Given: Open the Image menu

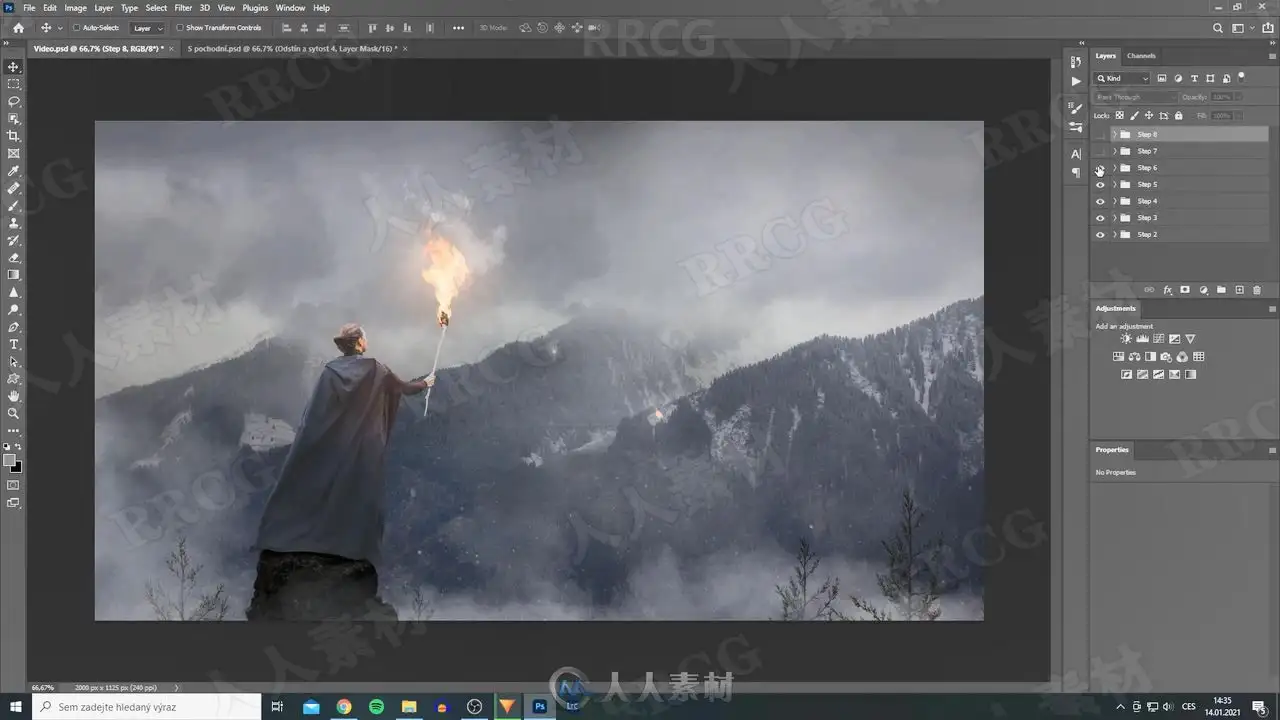Looking at the screenshot, I should (x=76, y=8).
